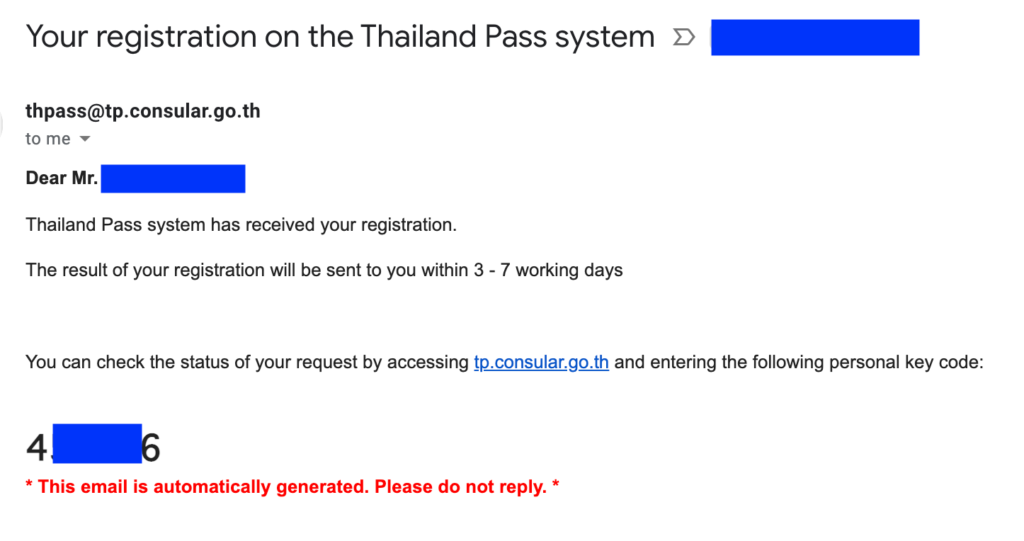This screenshot has width=1024, height=541.
Task: Click the subject 'Your registration on the Thailand Pass system'
Action: click(340, 37)
